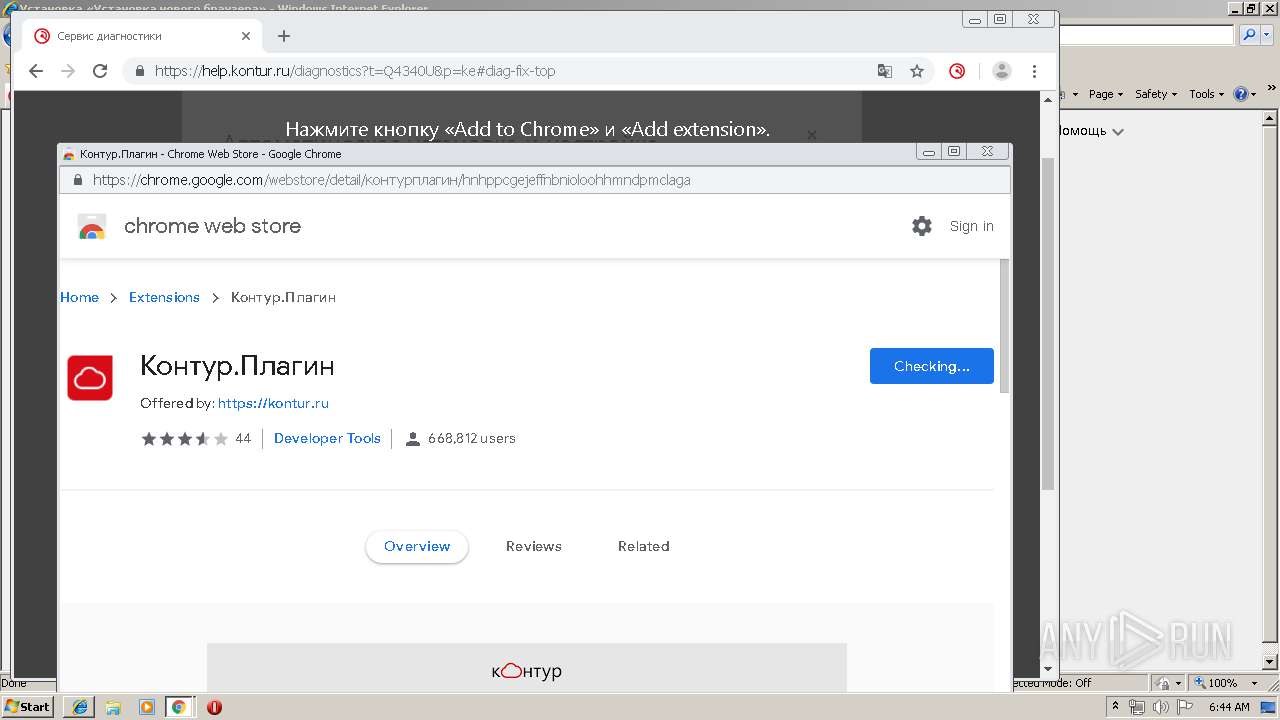Maximize the Chrome Web Store popup window

[954, 152]
